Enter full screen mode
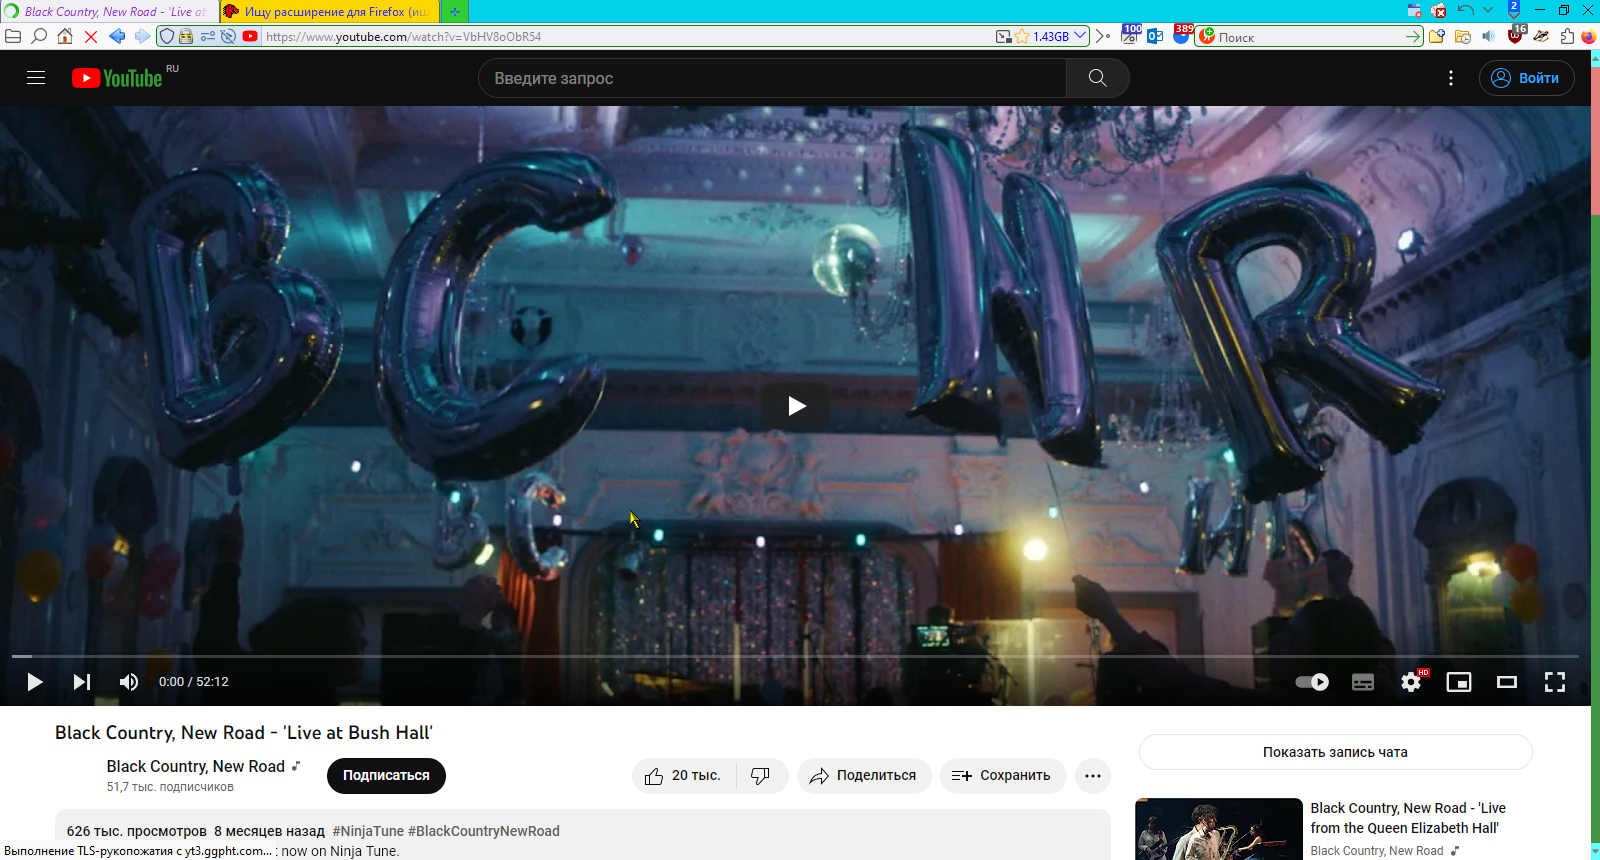 click(1555, 682)
